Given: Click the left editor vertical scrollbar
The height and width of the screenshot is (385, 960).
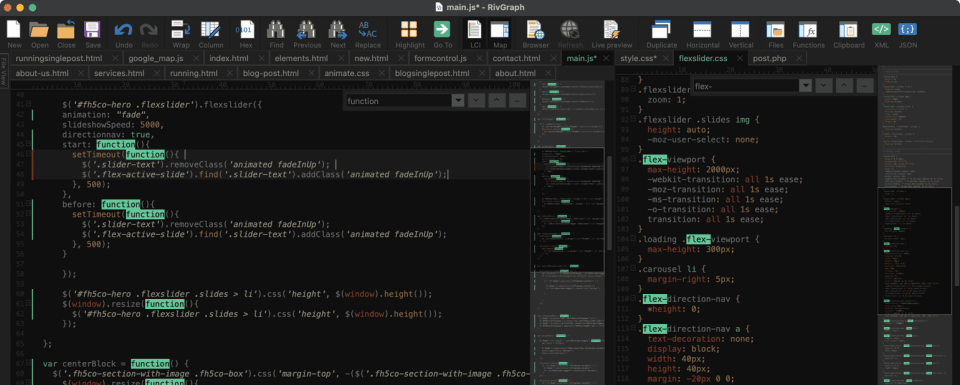Looking at the screenshot, I should coord(609,202).
